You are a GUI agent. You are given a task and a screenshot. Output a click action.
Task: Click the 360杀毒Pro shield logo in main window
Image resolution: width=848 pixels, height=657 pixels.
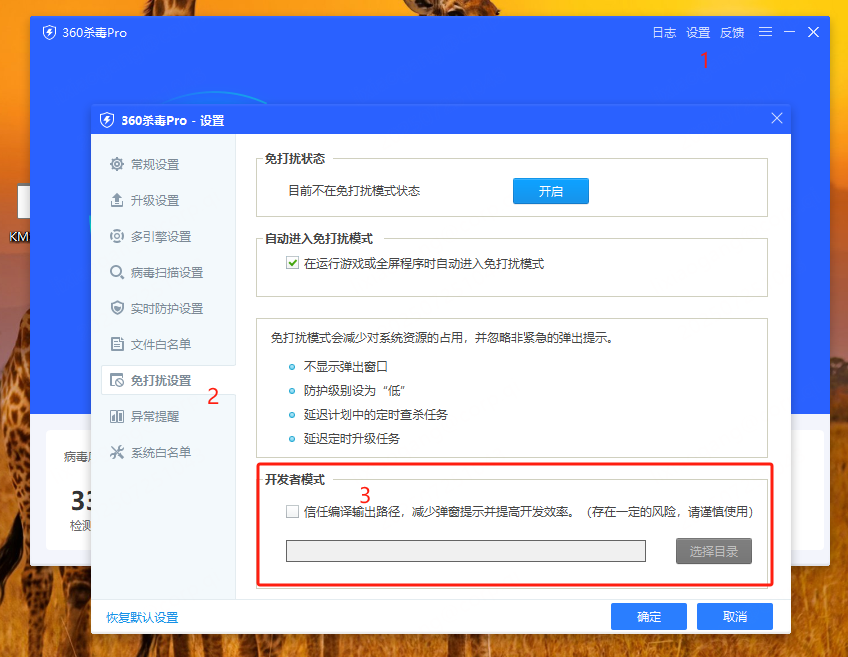click(x=49, y=32)
